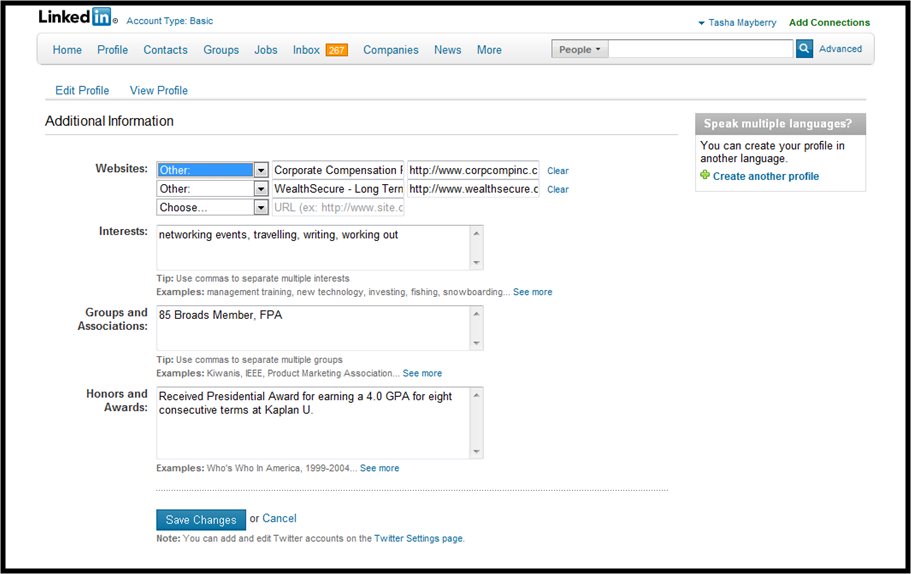Click the Interests box scroll down arrow
The width and height of the screenshot is (911, 574).
tap(476, 263)
